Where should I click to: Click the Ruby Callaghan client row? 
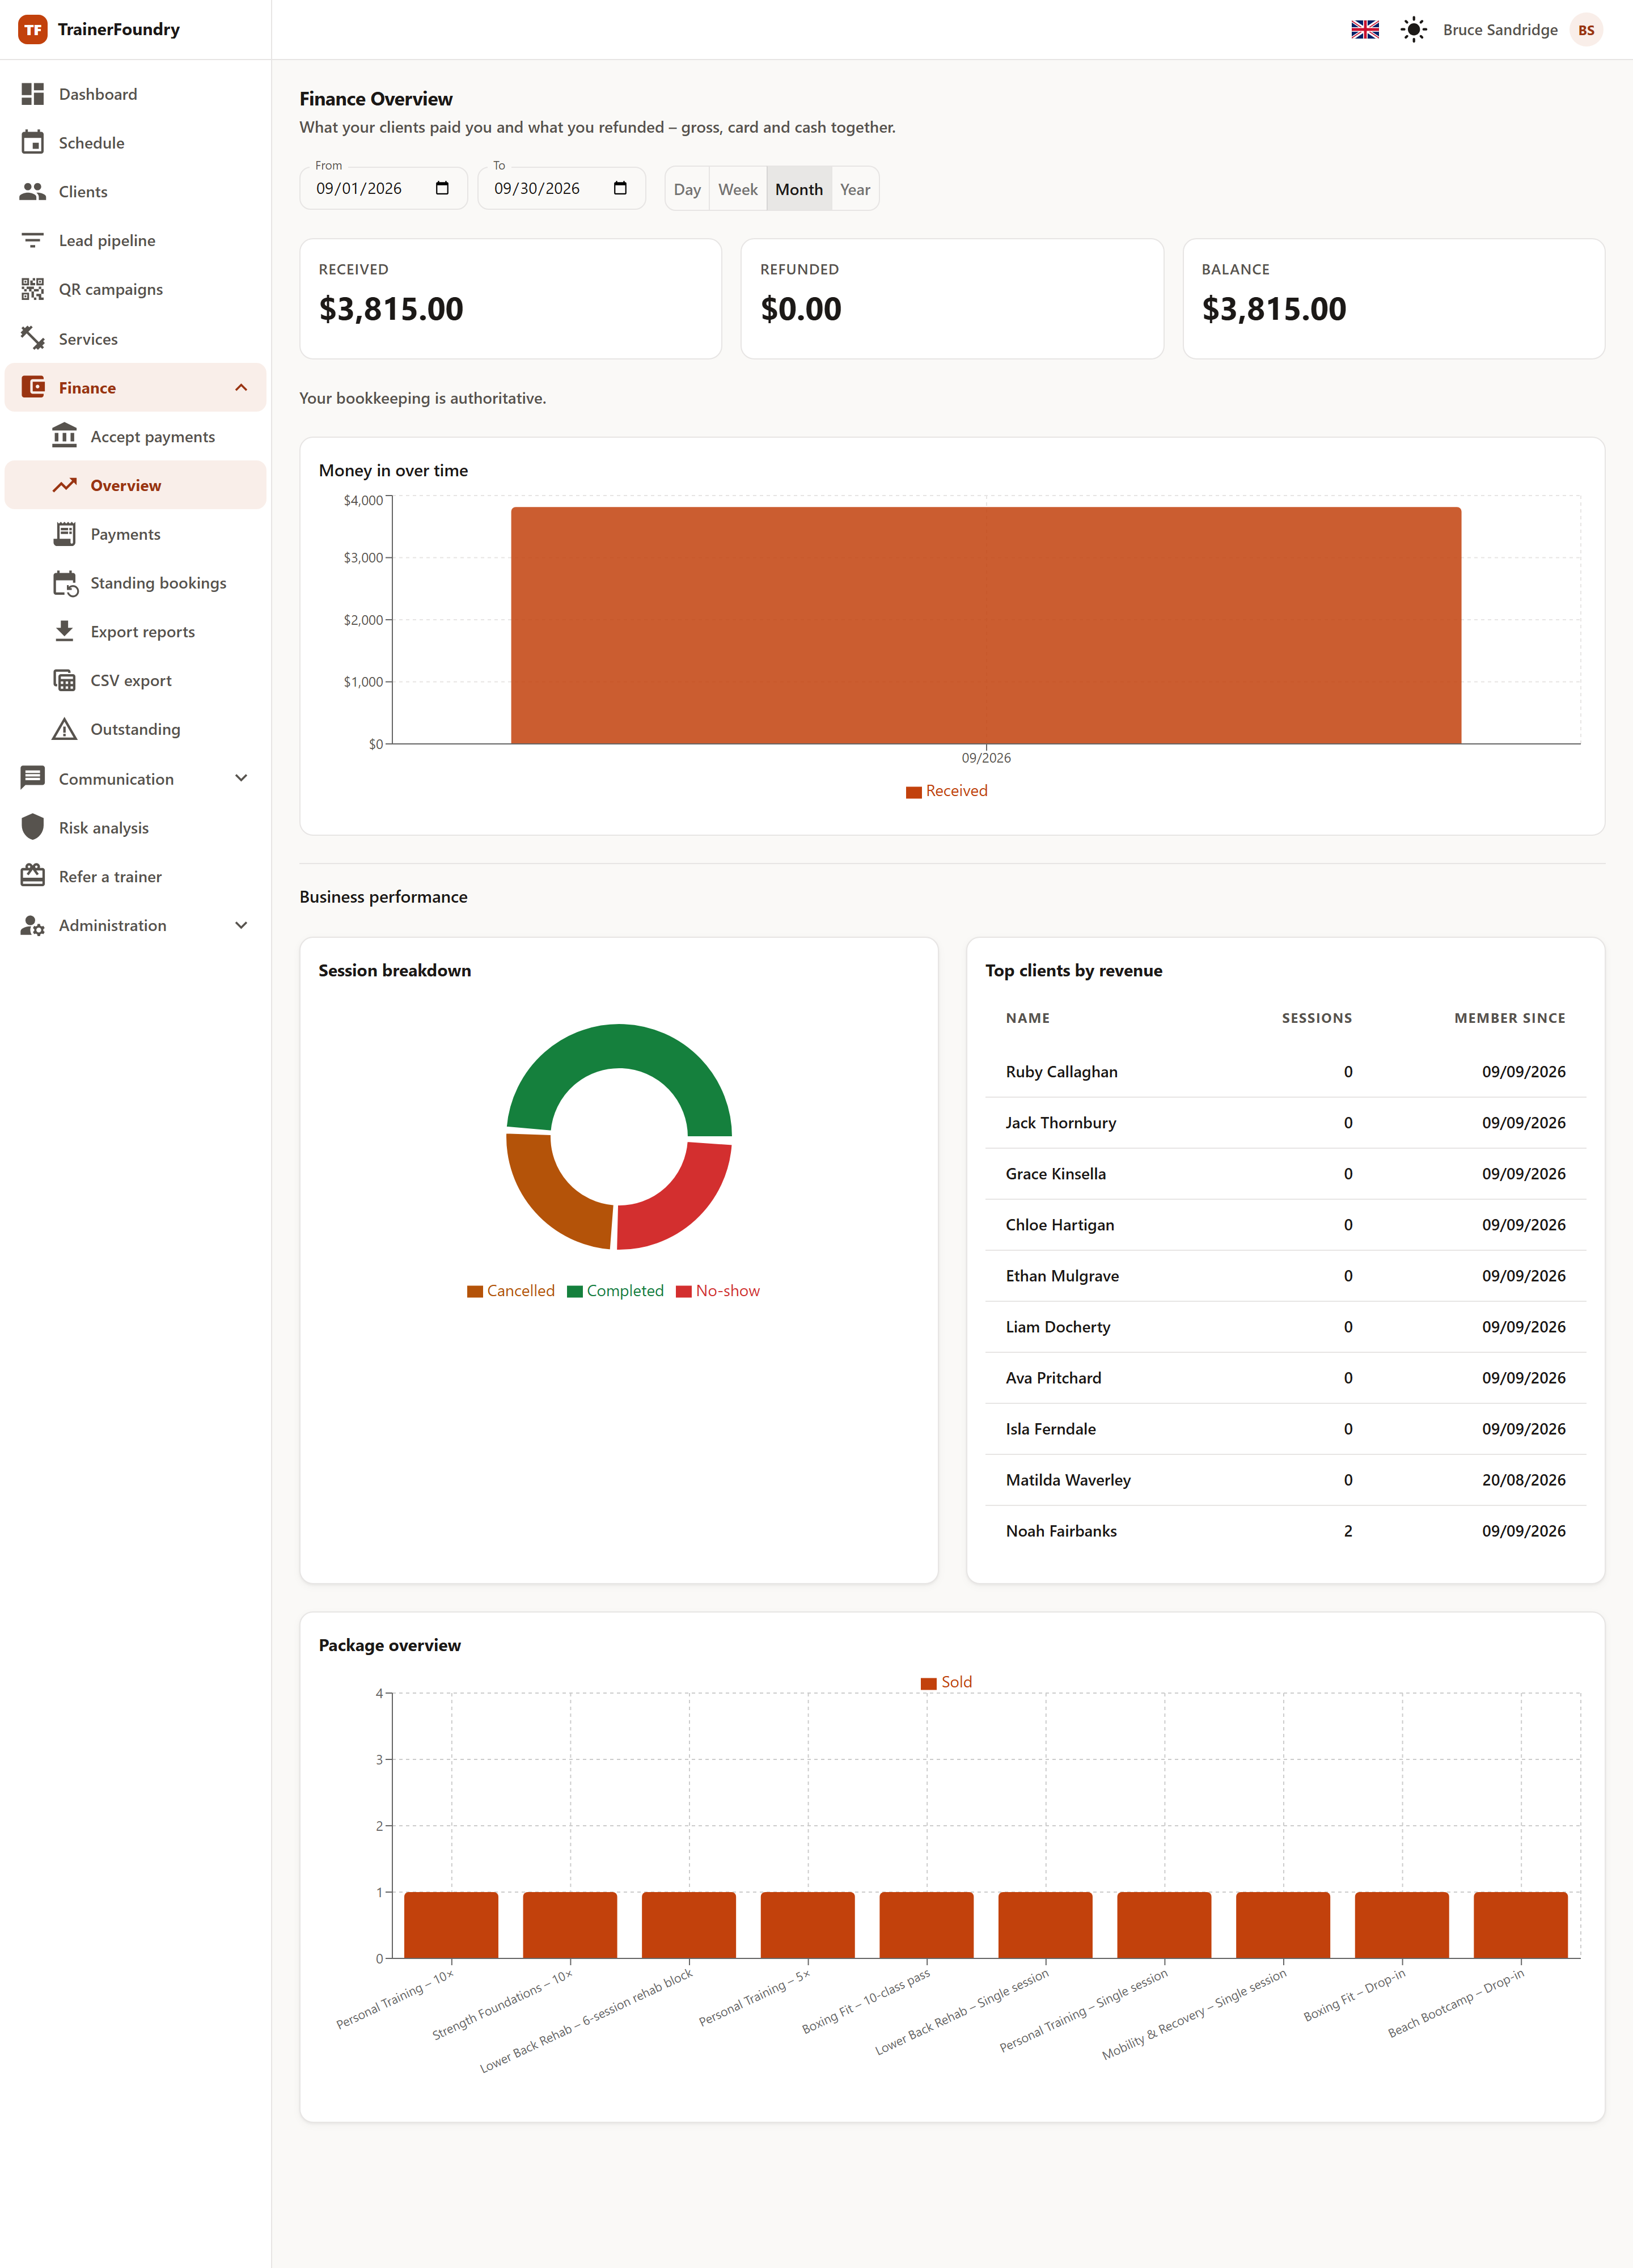coord(1285,1071)
